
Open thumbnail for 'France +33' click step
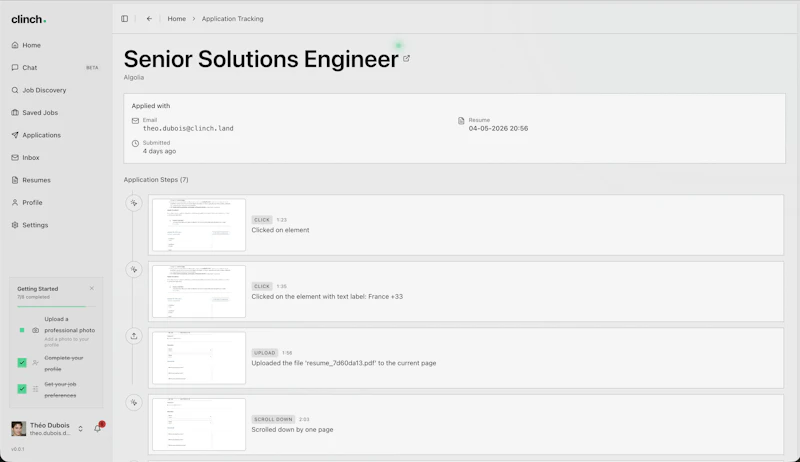point(199,291)
